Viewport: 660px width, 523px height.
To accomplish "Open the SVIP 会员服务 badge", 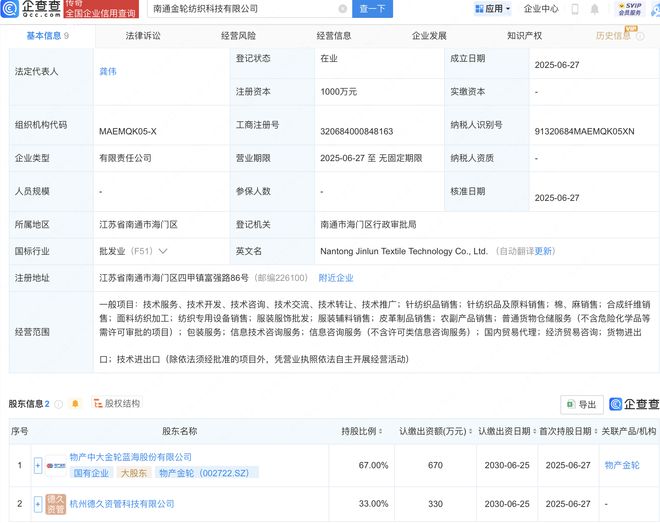I will (x=630, y=9).
